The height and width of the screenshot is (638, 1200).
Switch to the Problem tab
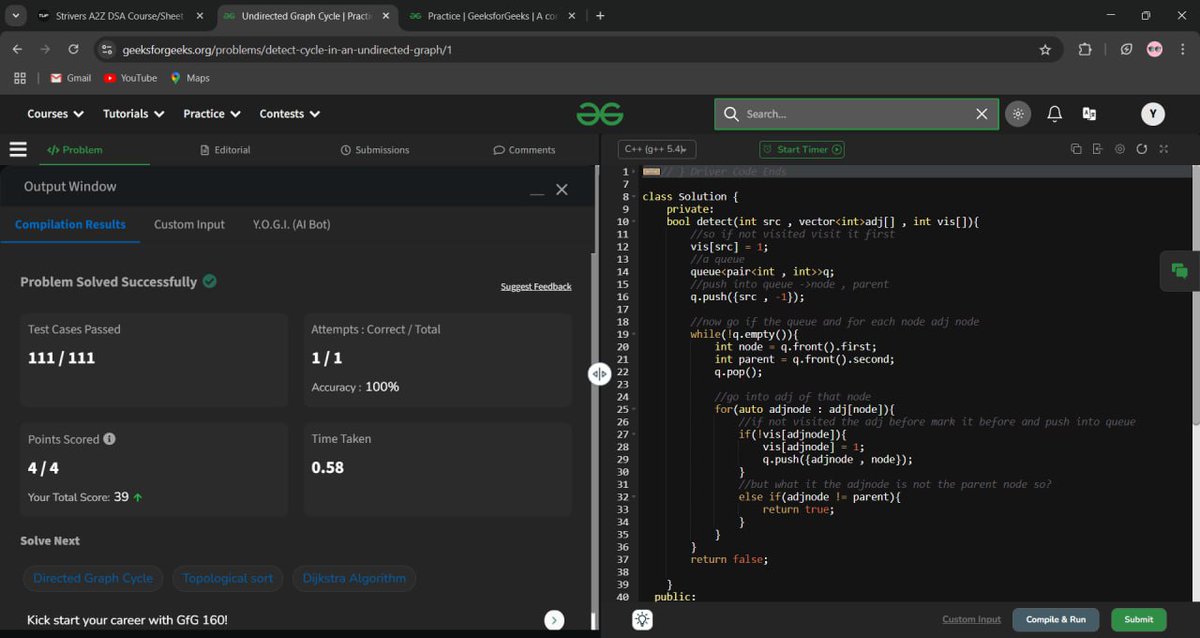point(75,150)
